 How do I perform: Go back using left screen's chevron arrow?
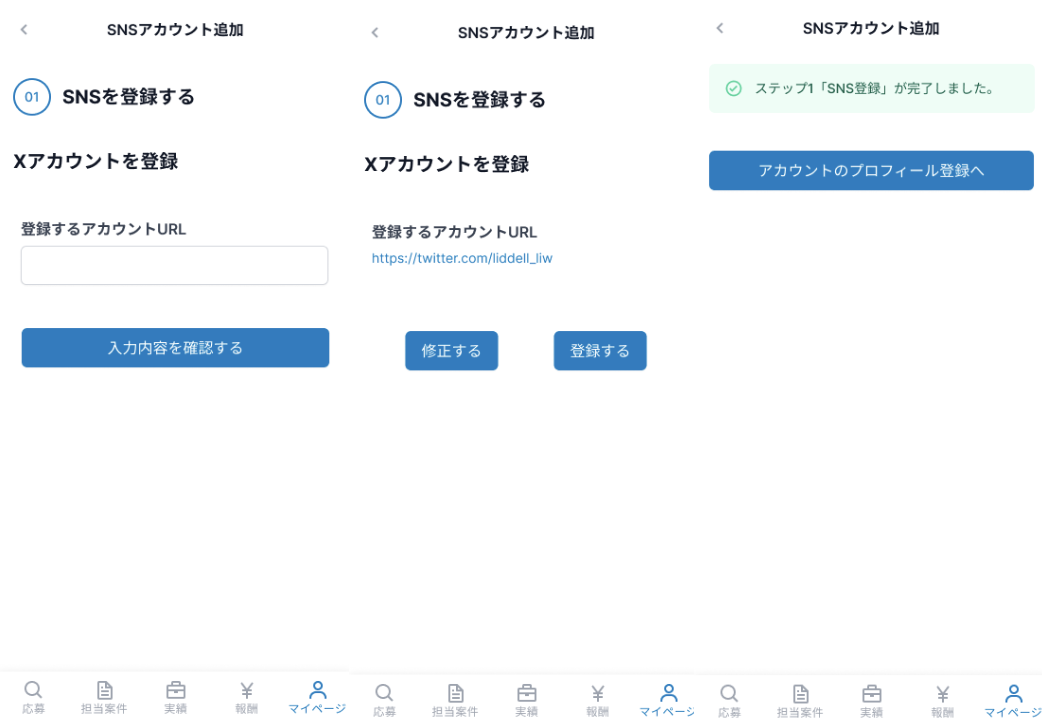point(24,29)
